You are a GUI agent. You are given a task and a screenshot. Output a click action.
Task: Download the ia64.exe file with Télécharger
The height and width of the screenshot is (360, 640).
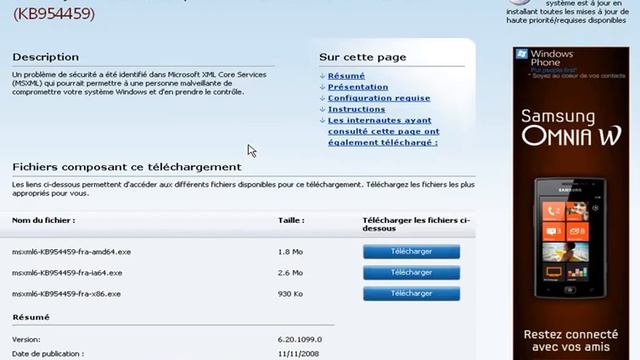click(x=411, y=272)
